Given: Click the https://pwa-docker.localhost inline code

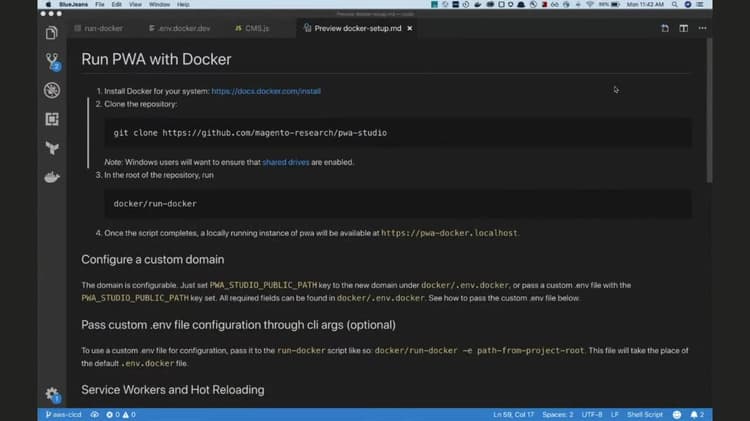Looking at the screenshot, I should (449, 233).
